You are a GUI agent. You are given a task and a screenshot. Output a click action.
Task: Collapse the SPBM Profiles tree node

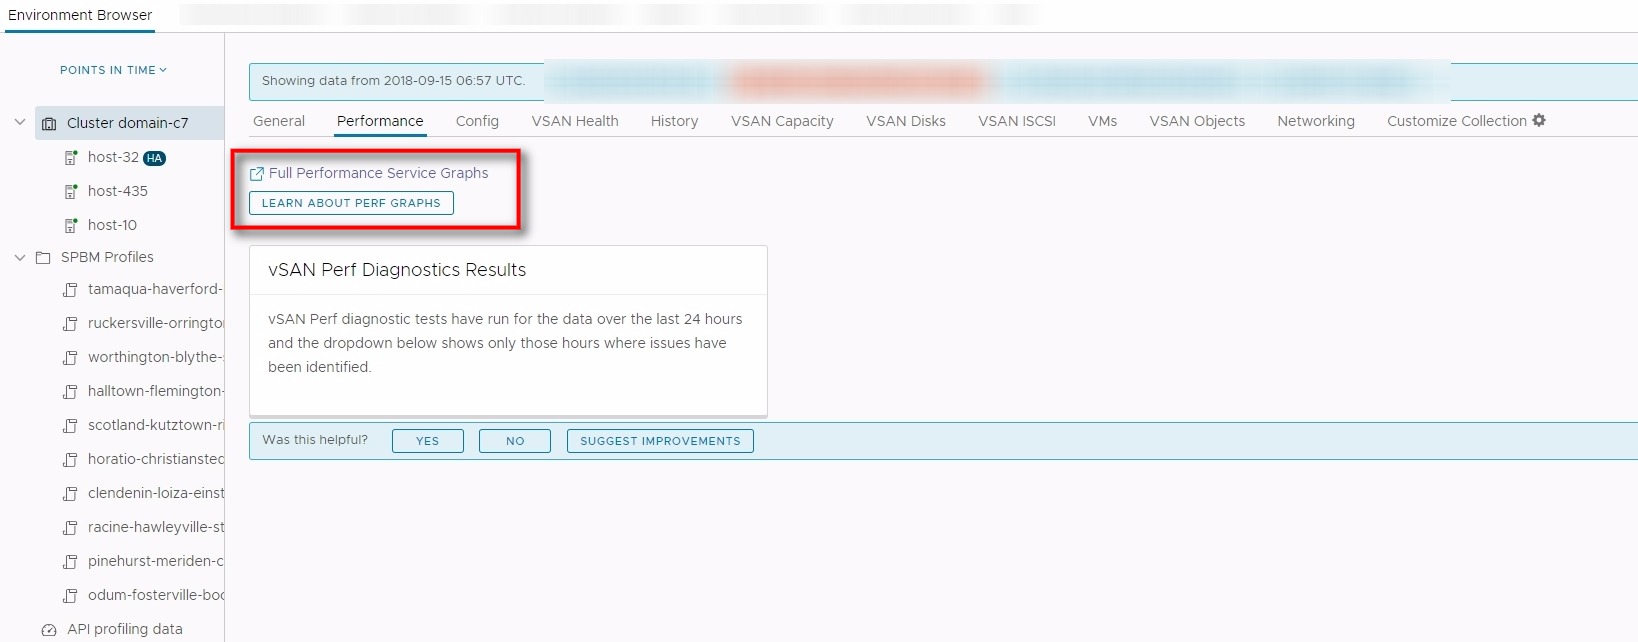click(x=20, y=257)
